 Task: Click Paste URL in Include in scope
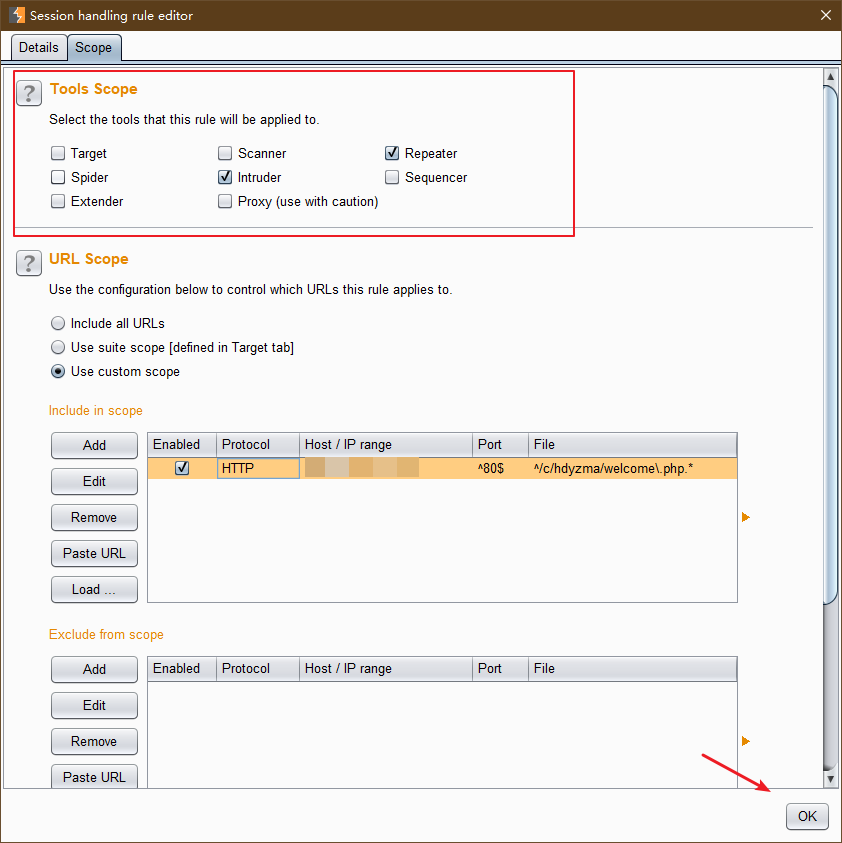[94, 553]
